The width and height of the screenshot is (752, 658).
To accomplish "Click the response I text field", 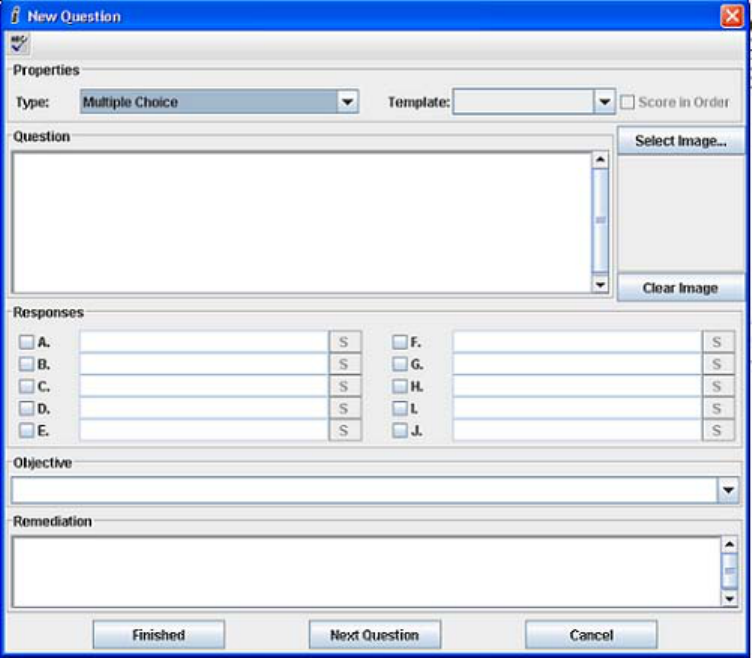I will 577,408.
